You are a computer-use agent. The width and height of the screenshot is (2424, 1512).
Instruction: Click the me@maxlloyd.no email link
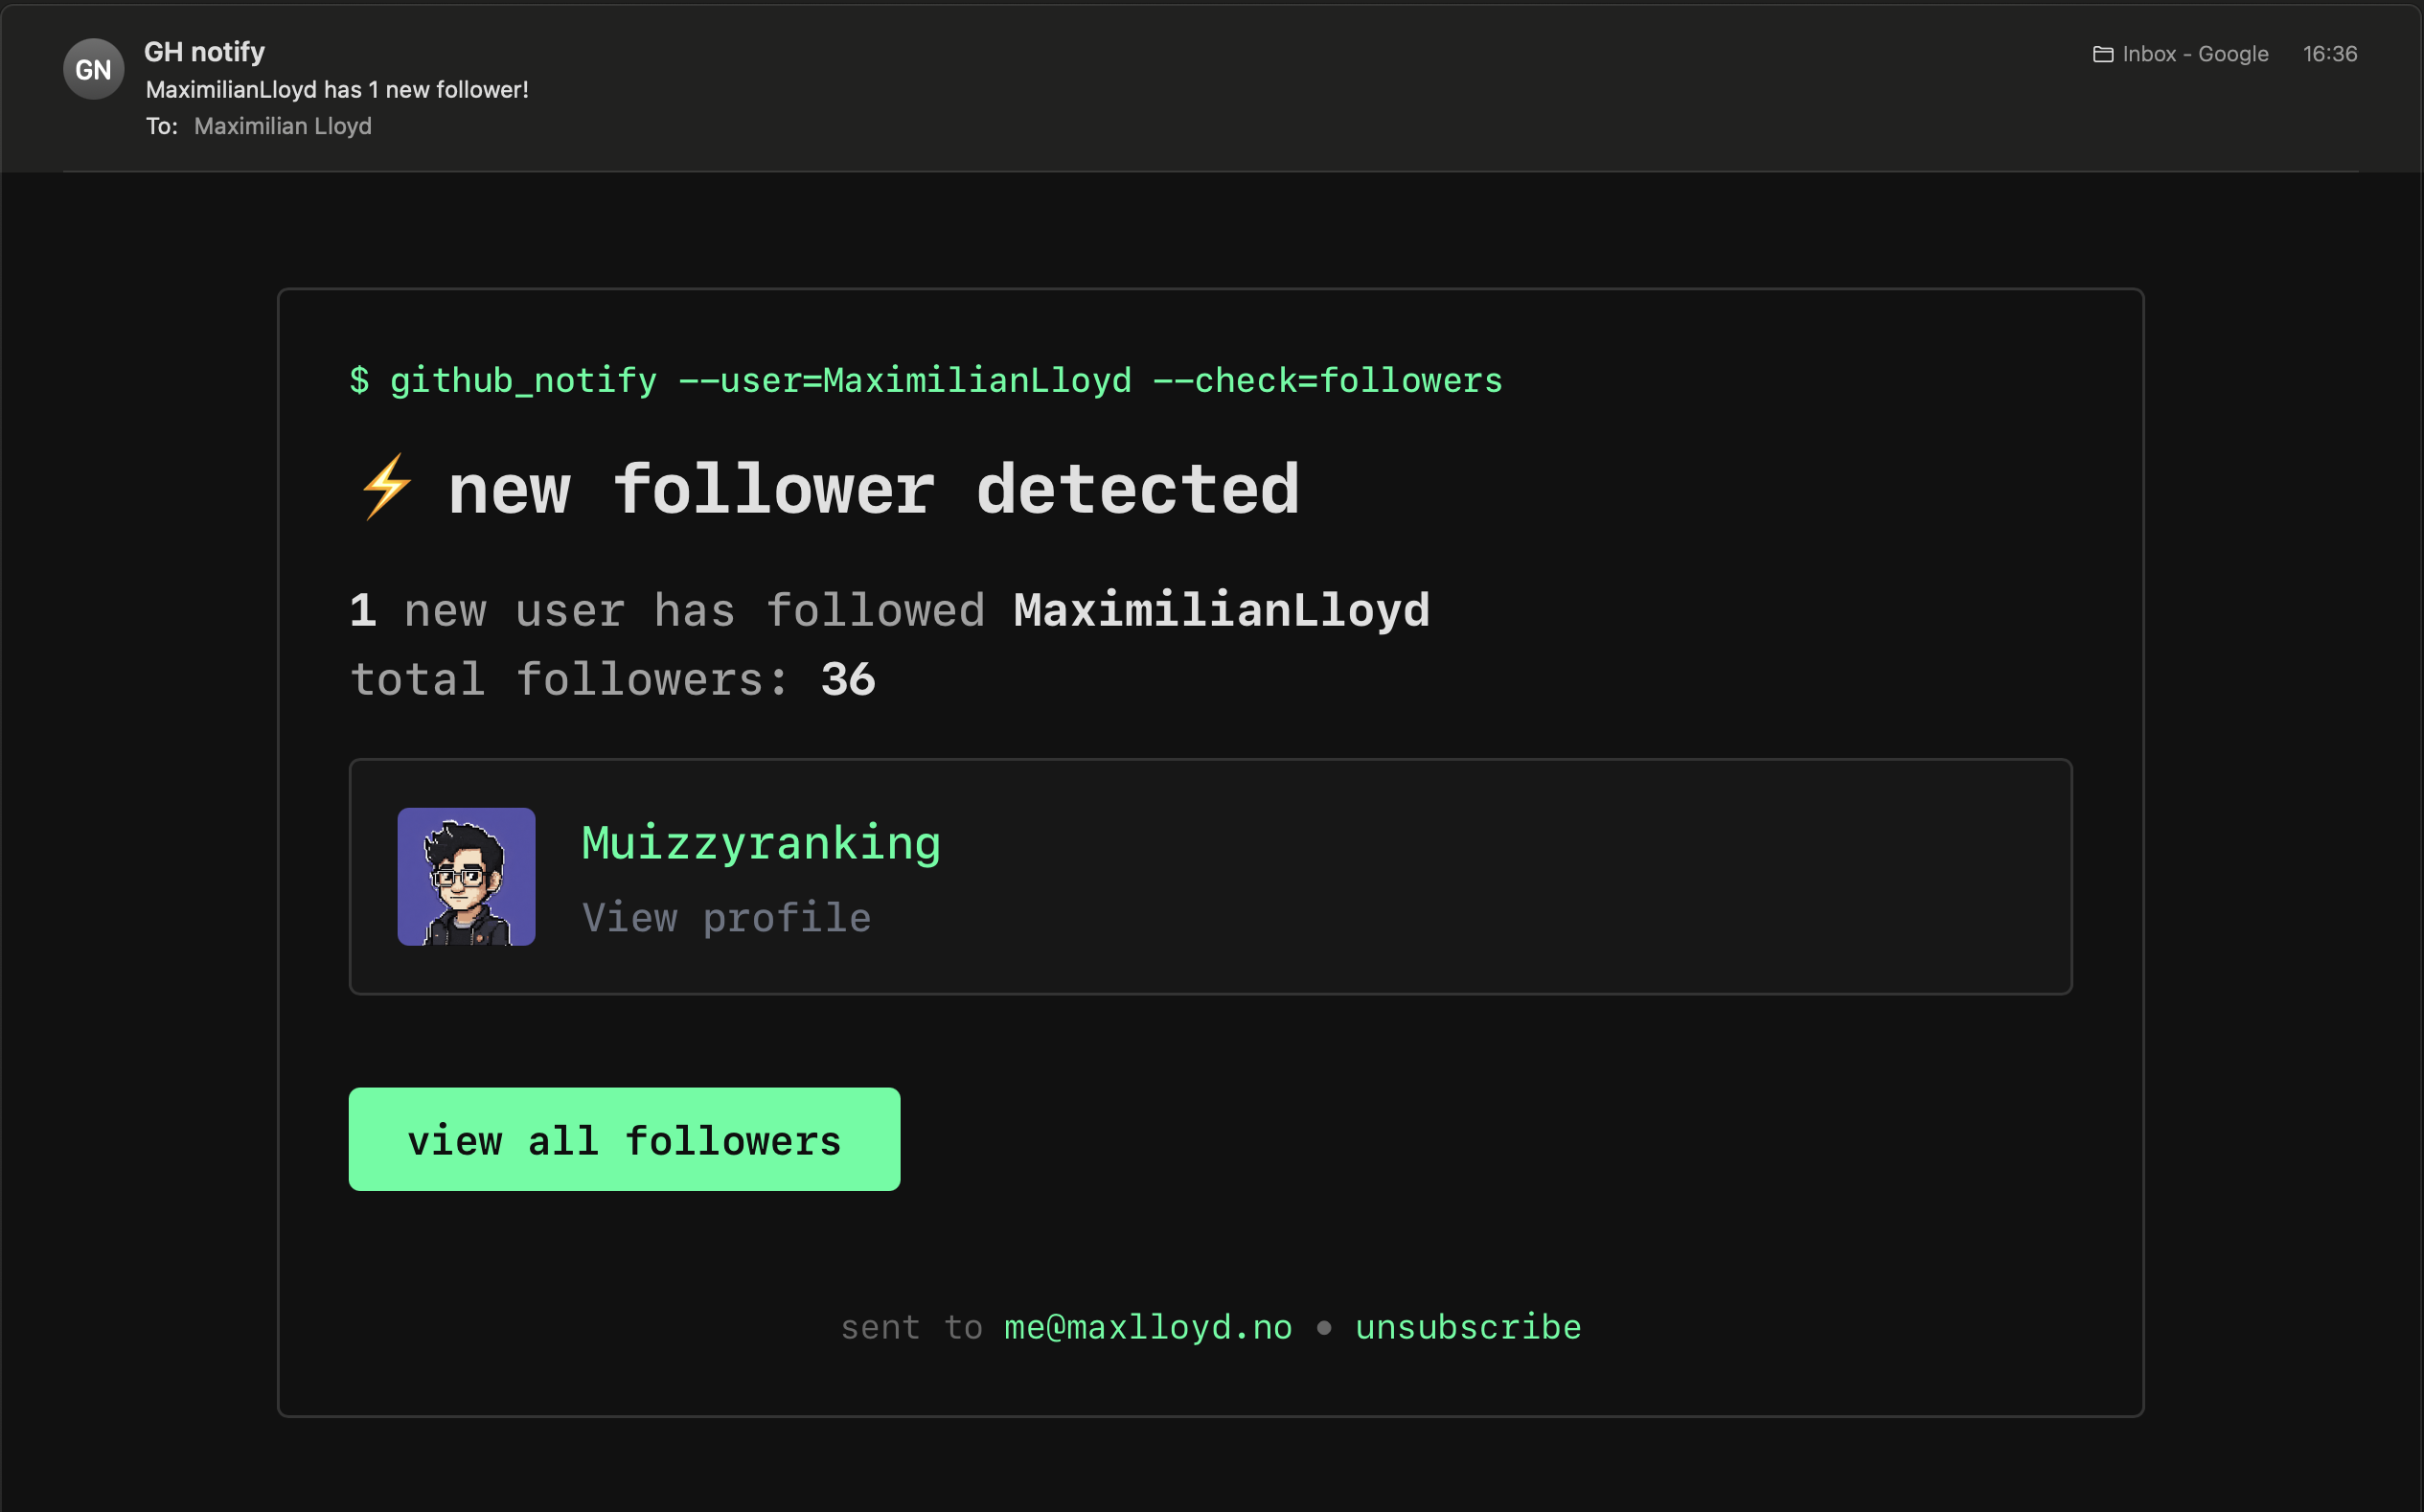point(1147,1327)
